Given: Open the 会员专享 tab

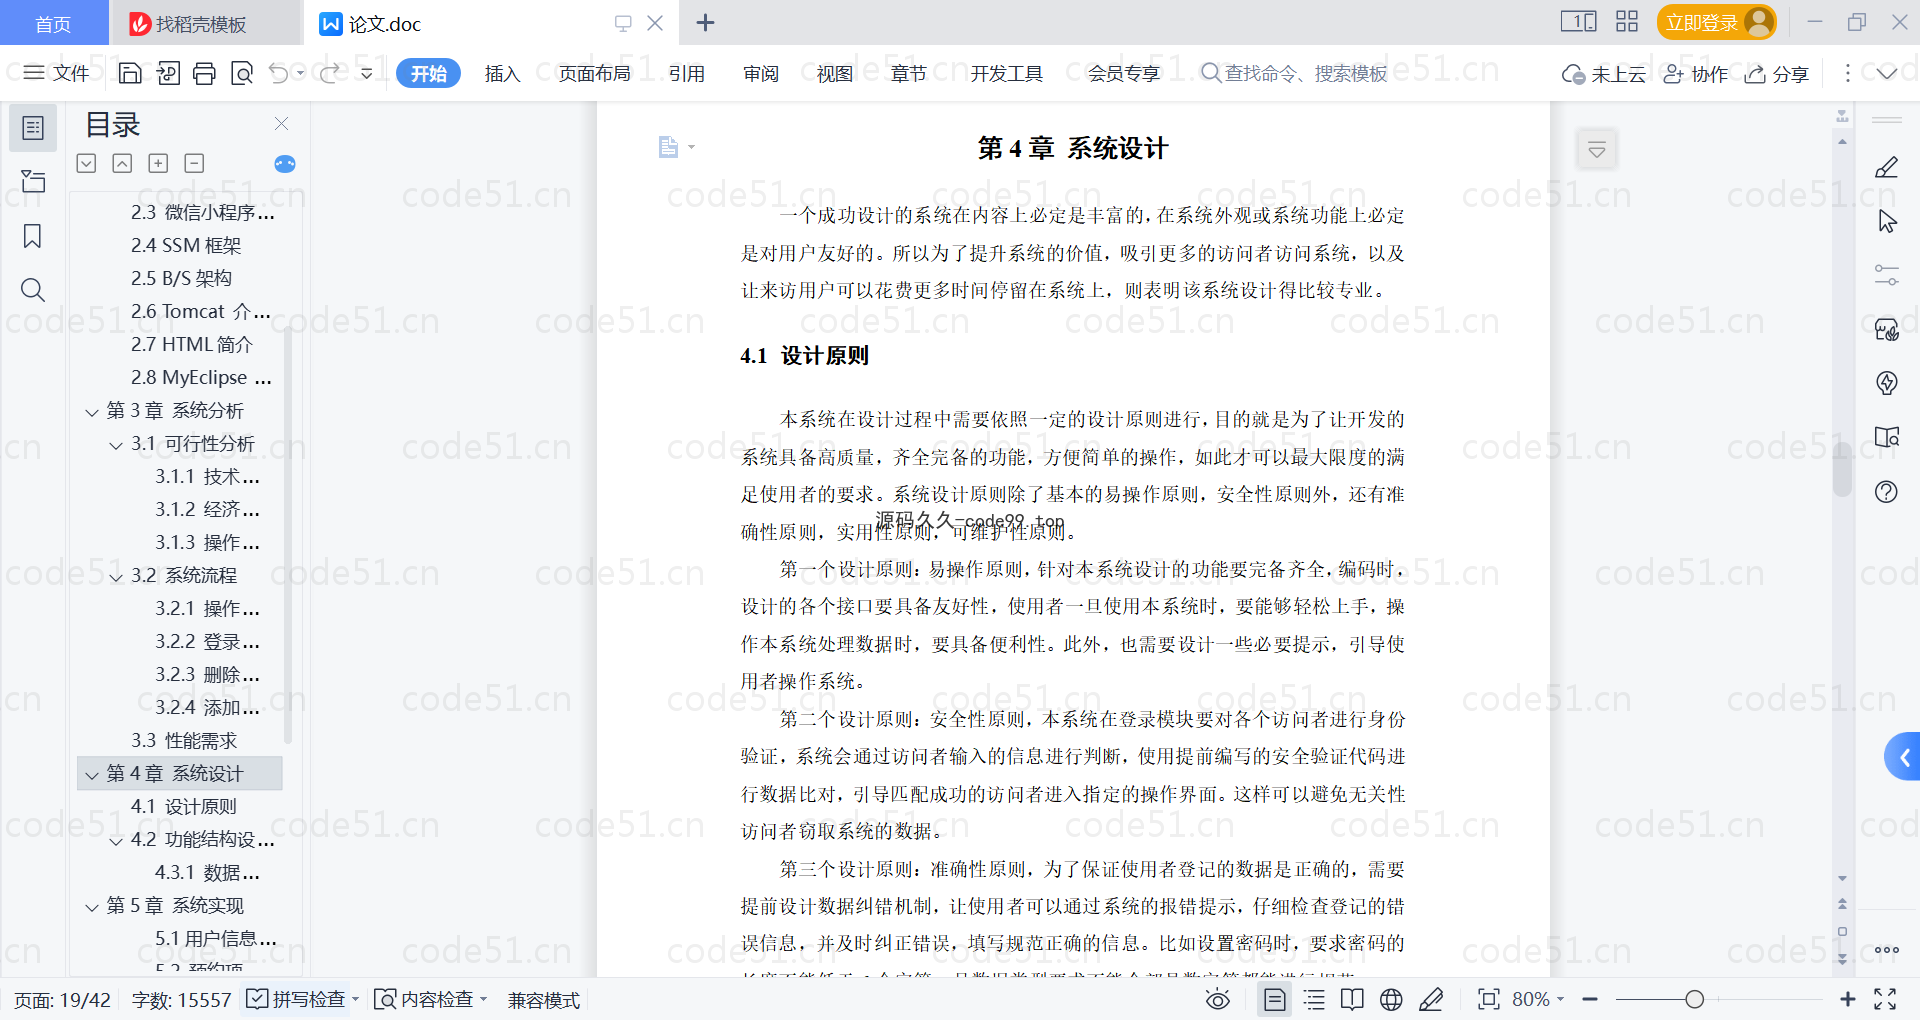Looking at the screenshot, I should (x=1124, y=73).
